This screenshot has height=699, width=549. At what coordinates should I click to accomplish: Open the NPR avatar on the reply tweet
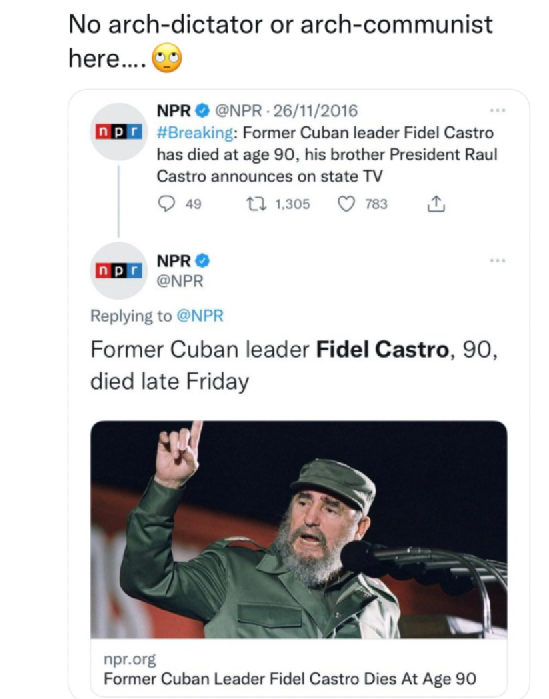119,271
